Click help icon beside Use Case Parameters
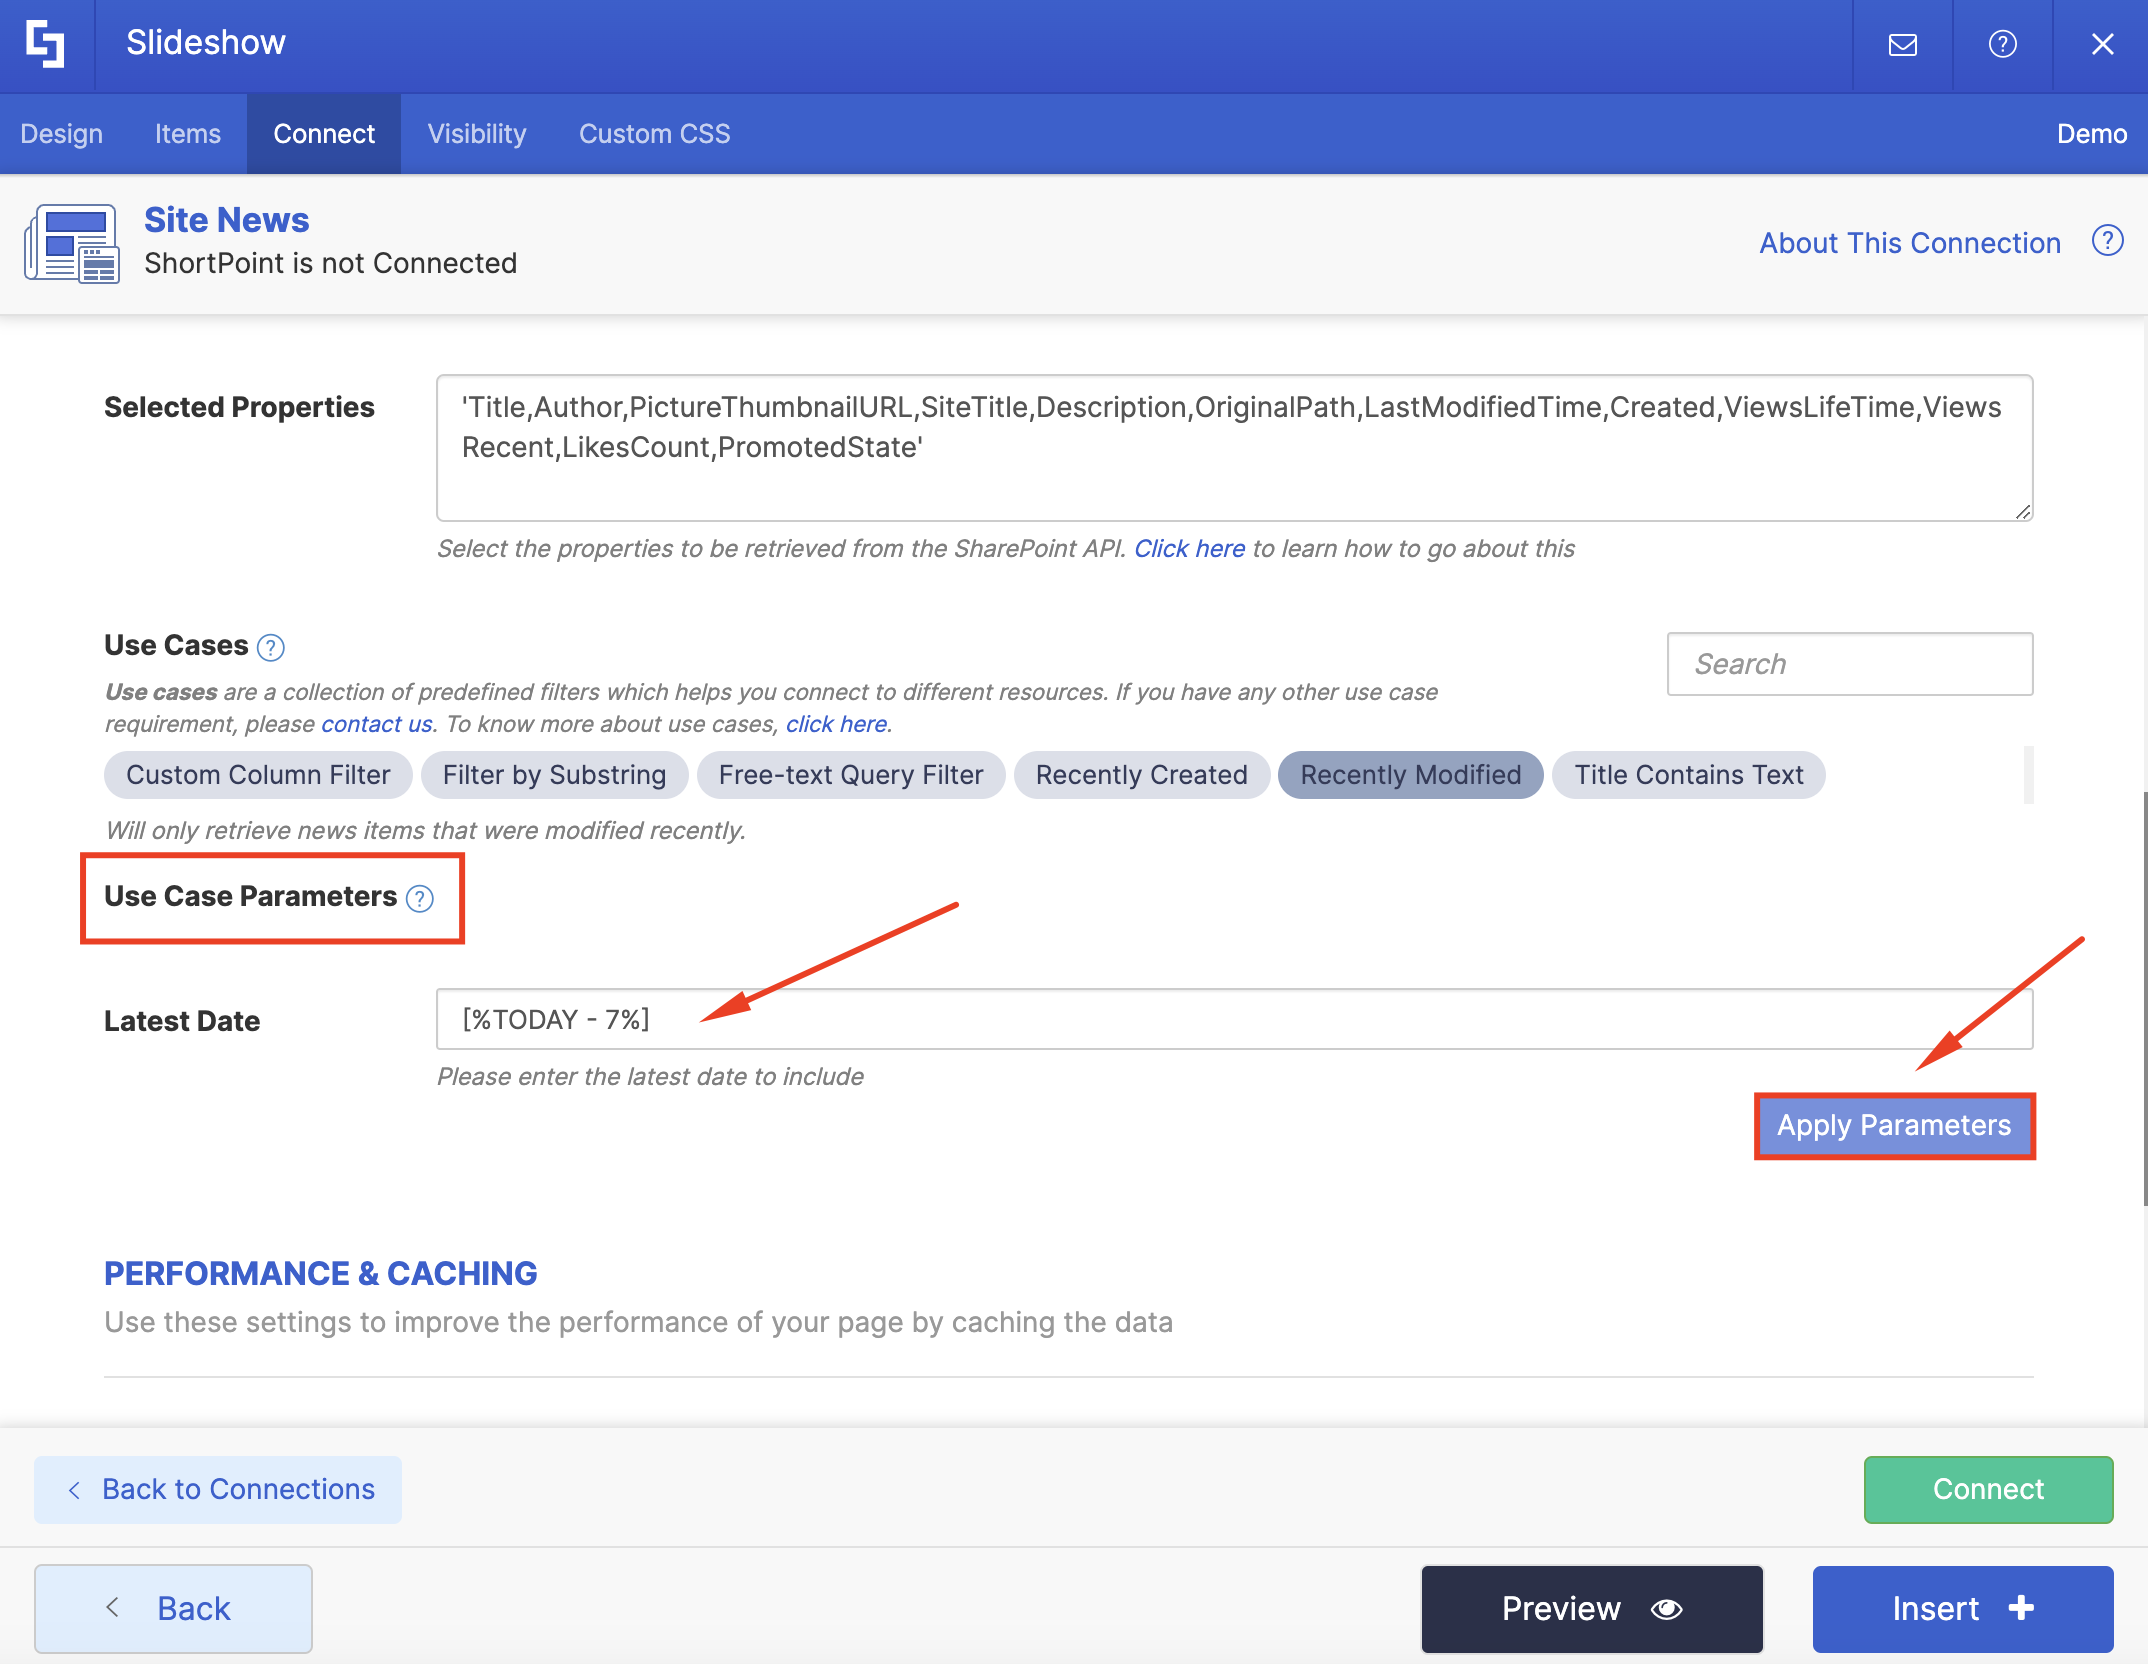This screenshot has width=2148, height=1664. (420, 898)
